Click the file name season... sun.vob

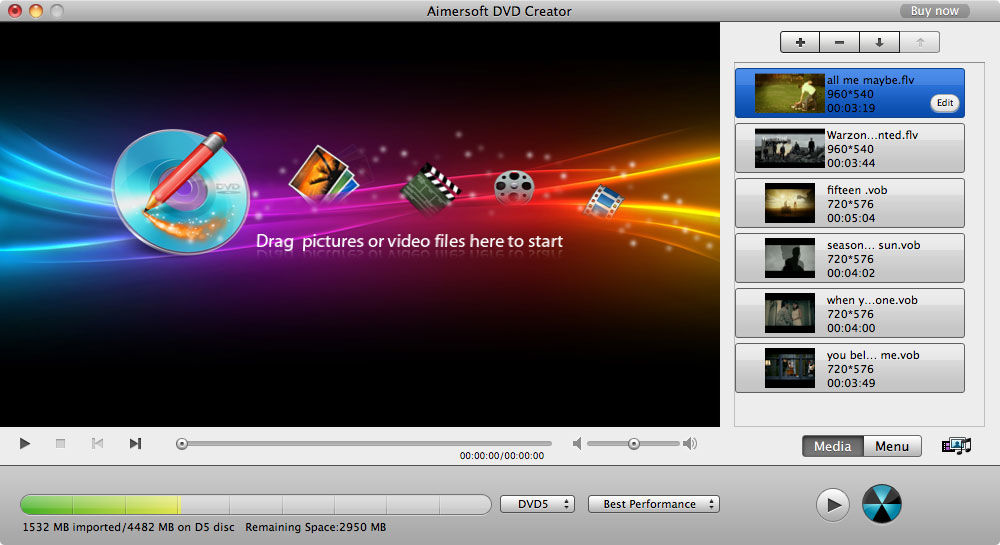coord(874,245)
